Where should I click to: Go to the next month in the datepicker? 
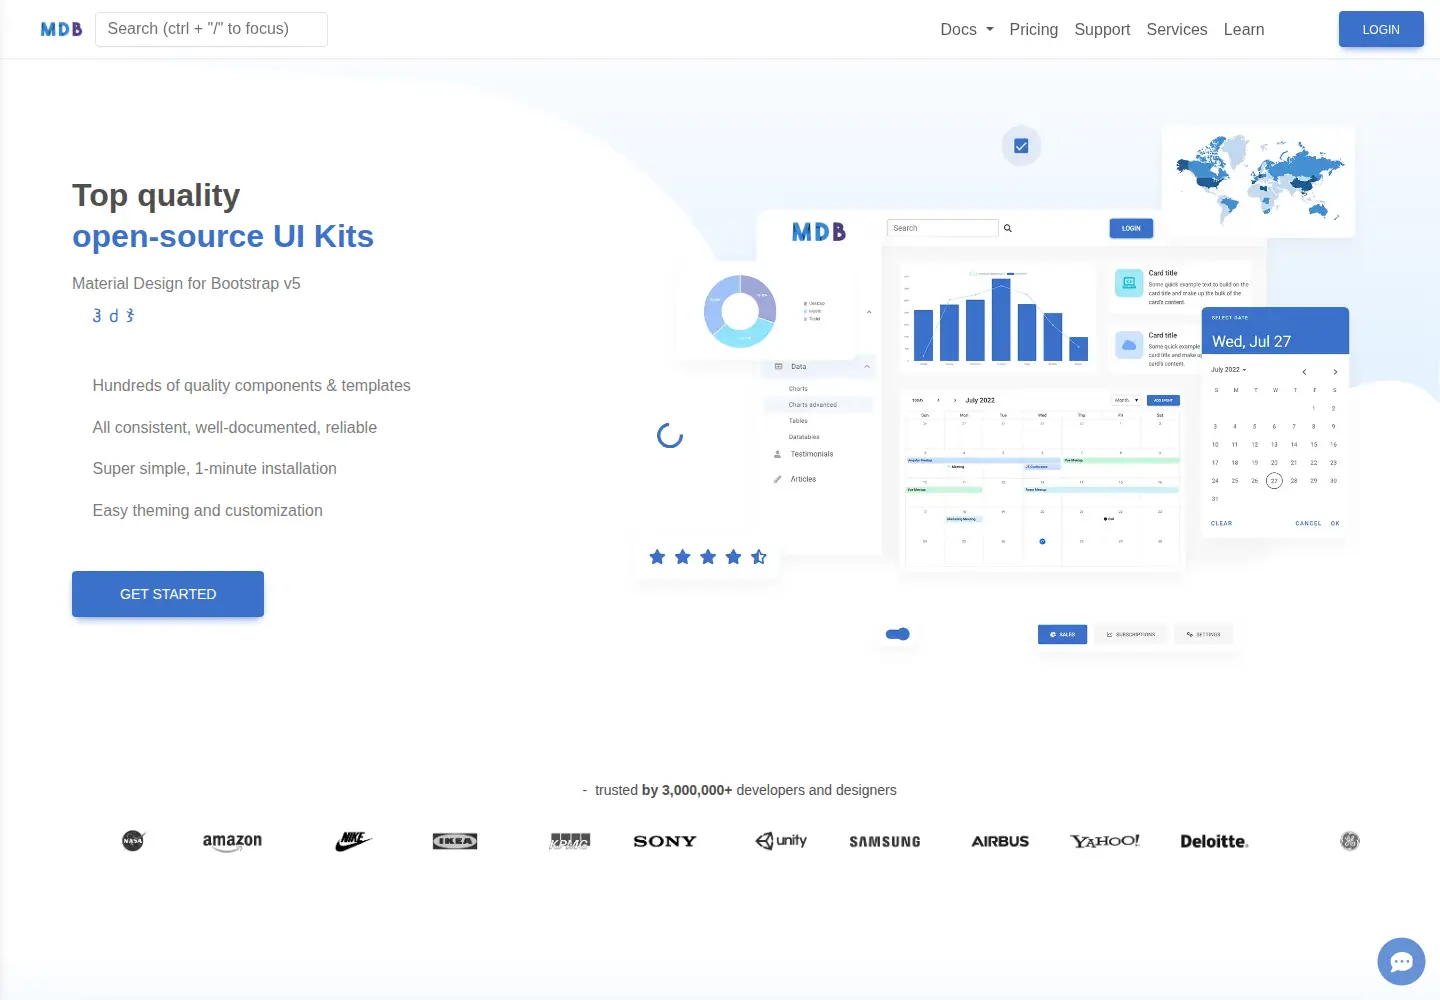point(1335,372)
